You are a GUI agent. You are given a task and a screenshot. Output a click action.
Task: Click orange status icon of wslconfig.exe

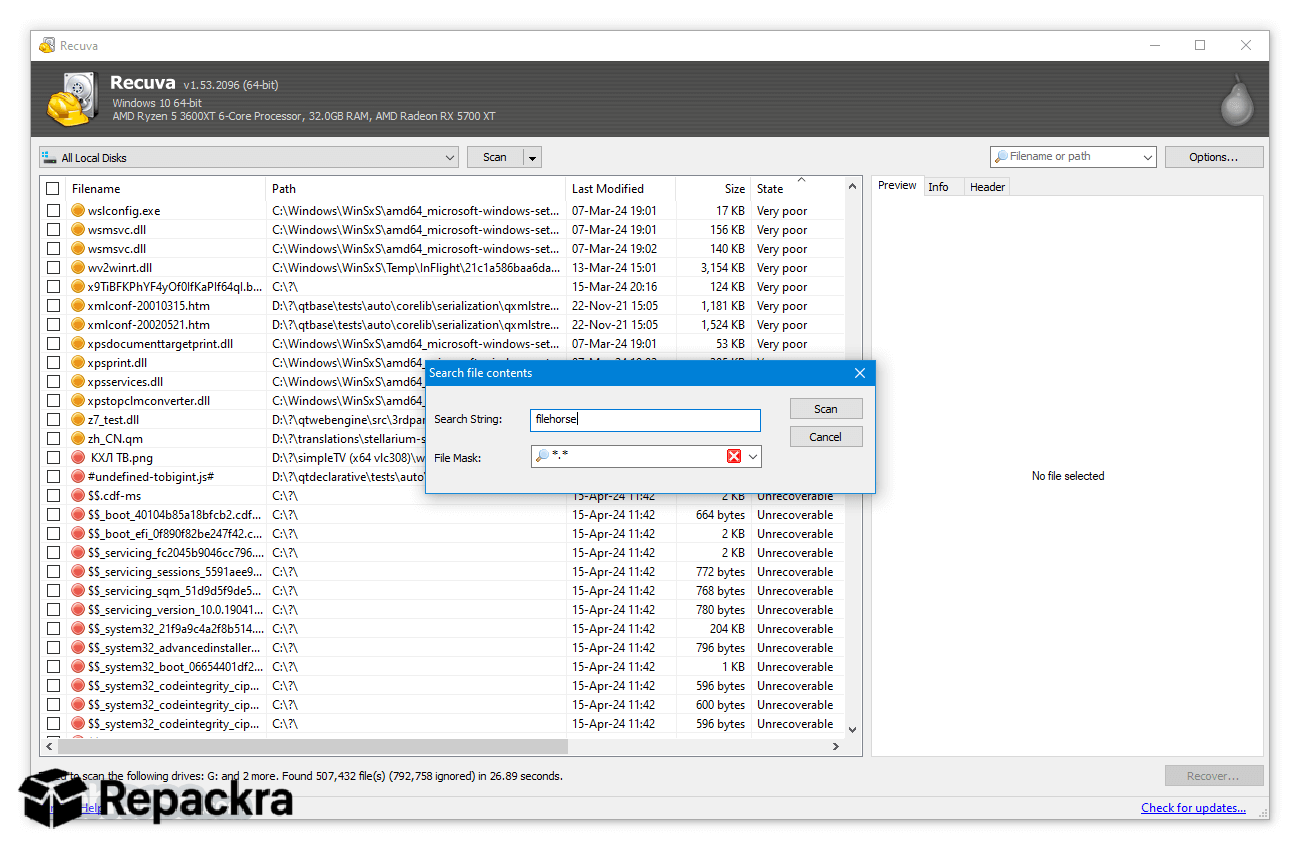(x=79, y=211)
